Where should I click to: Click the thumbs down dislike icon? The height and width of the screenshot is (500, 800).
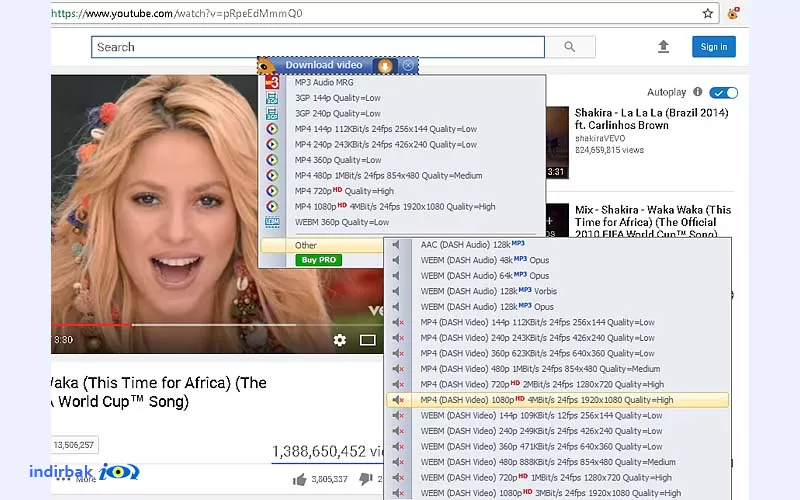[365, 479]
